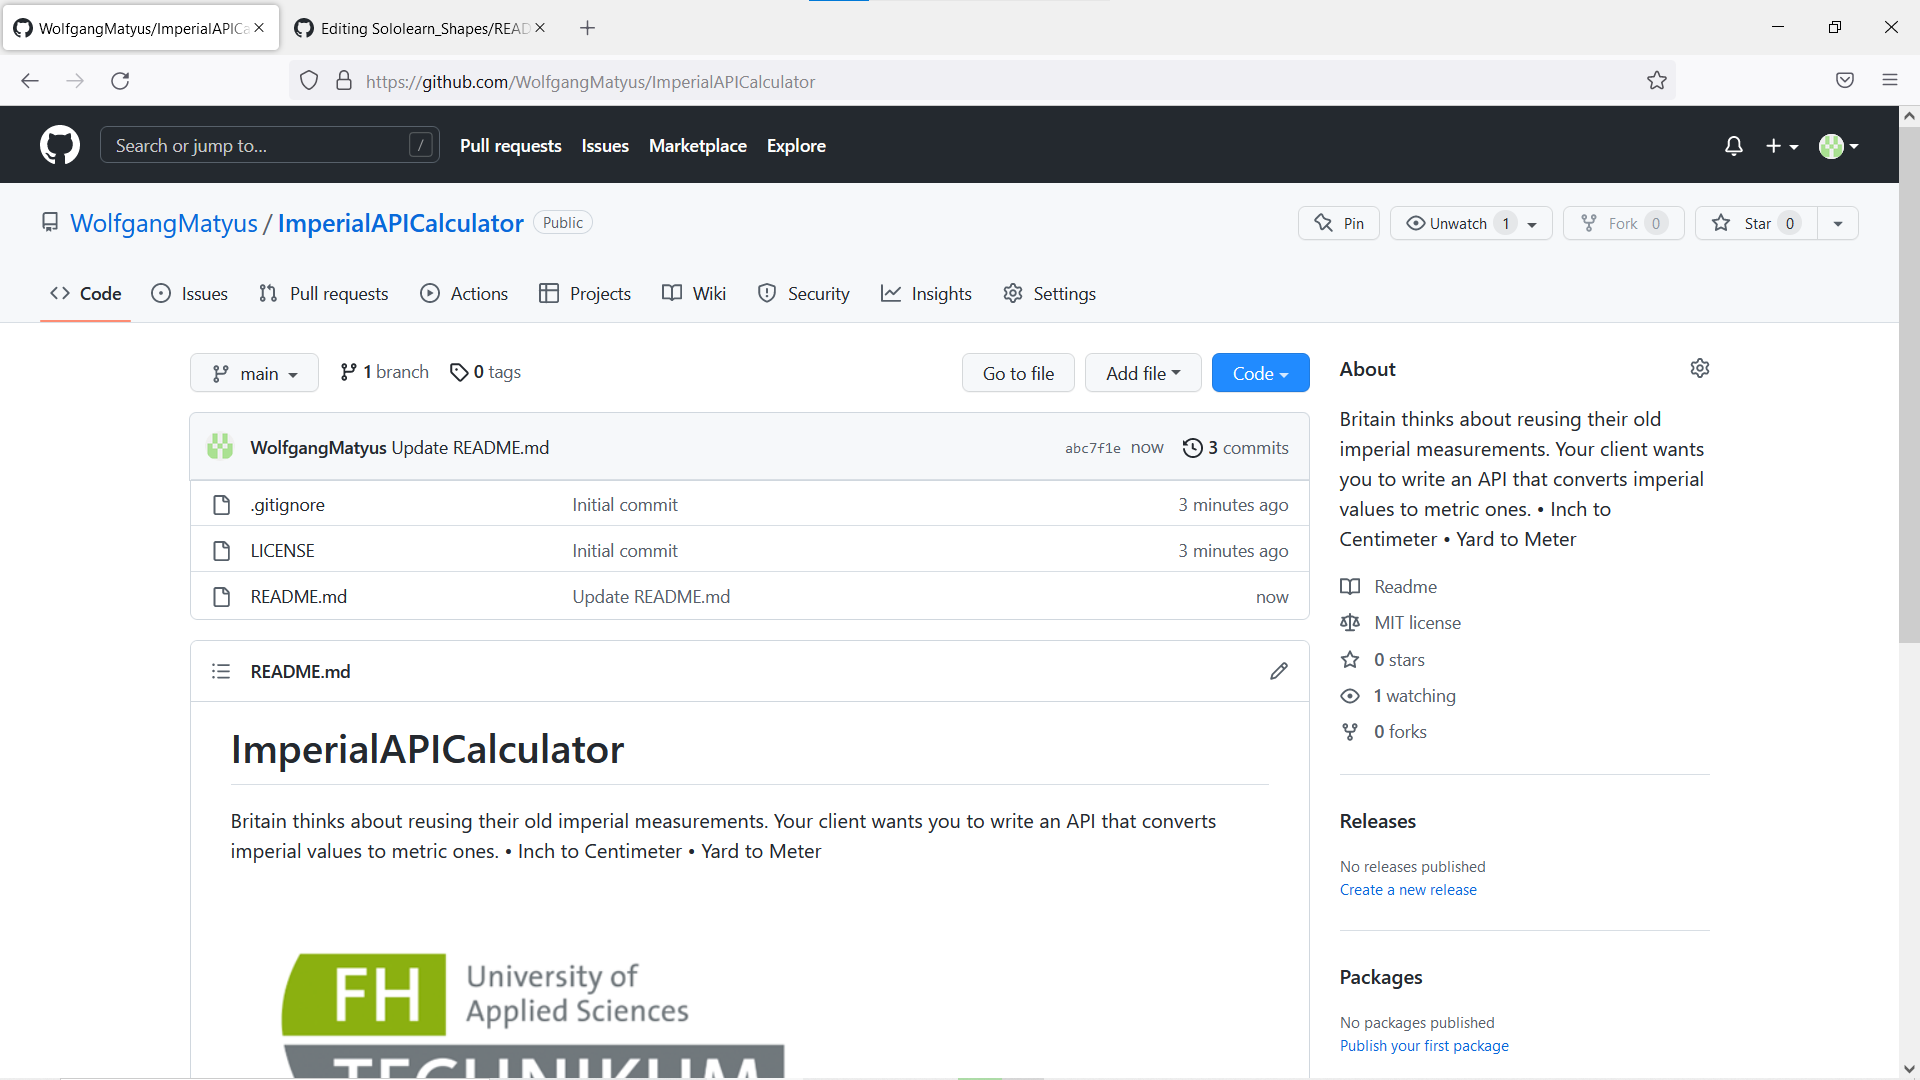Open the .gitignore file

[x=287, y=504]
